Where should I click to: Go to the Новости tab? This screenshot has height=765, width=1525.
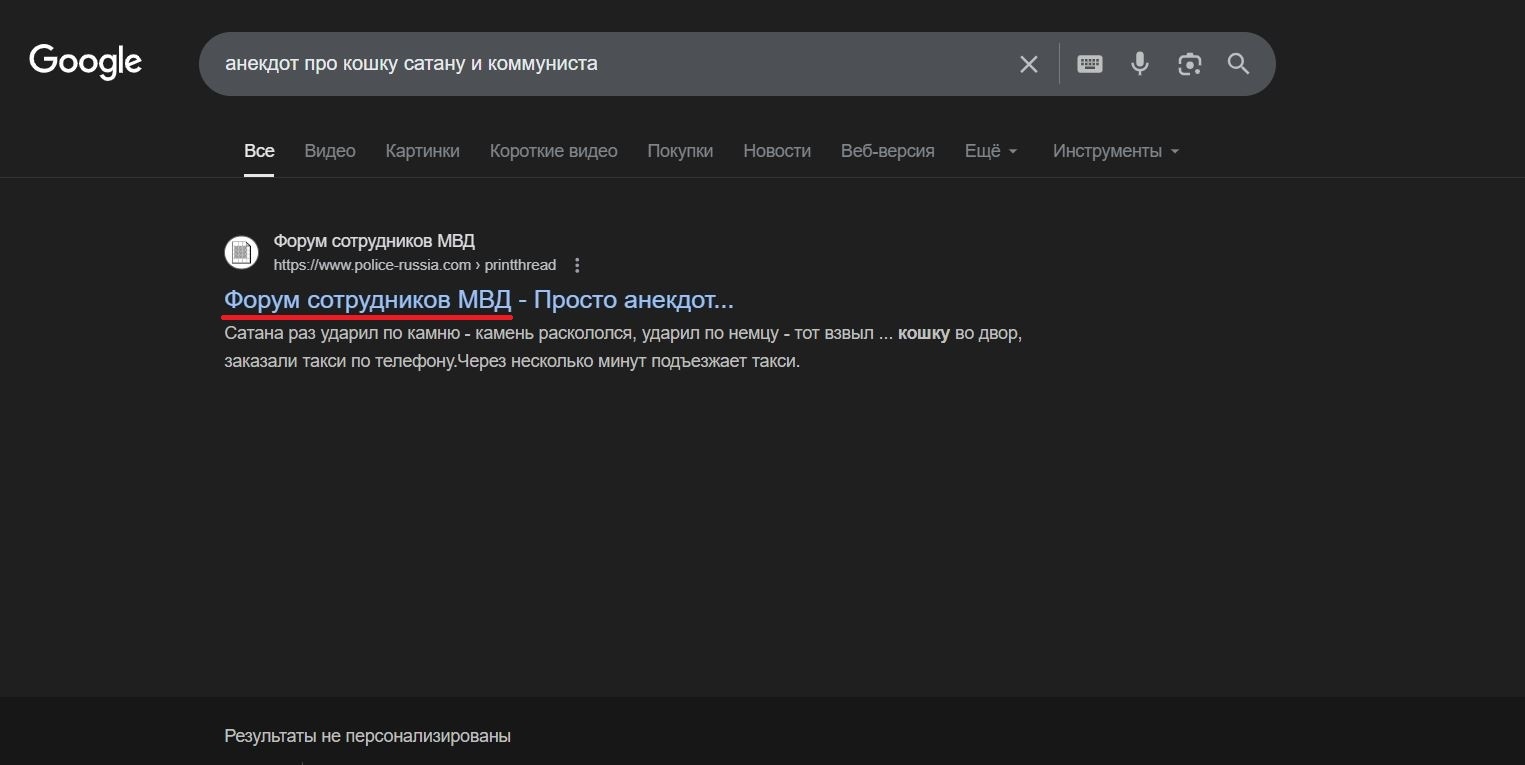[776, 151]
